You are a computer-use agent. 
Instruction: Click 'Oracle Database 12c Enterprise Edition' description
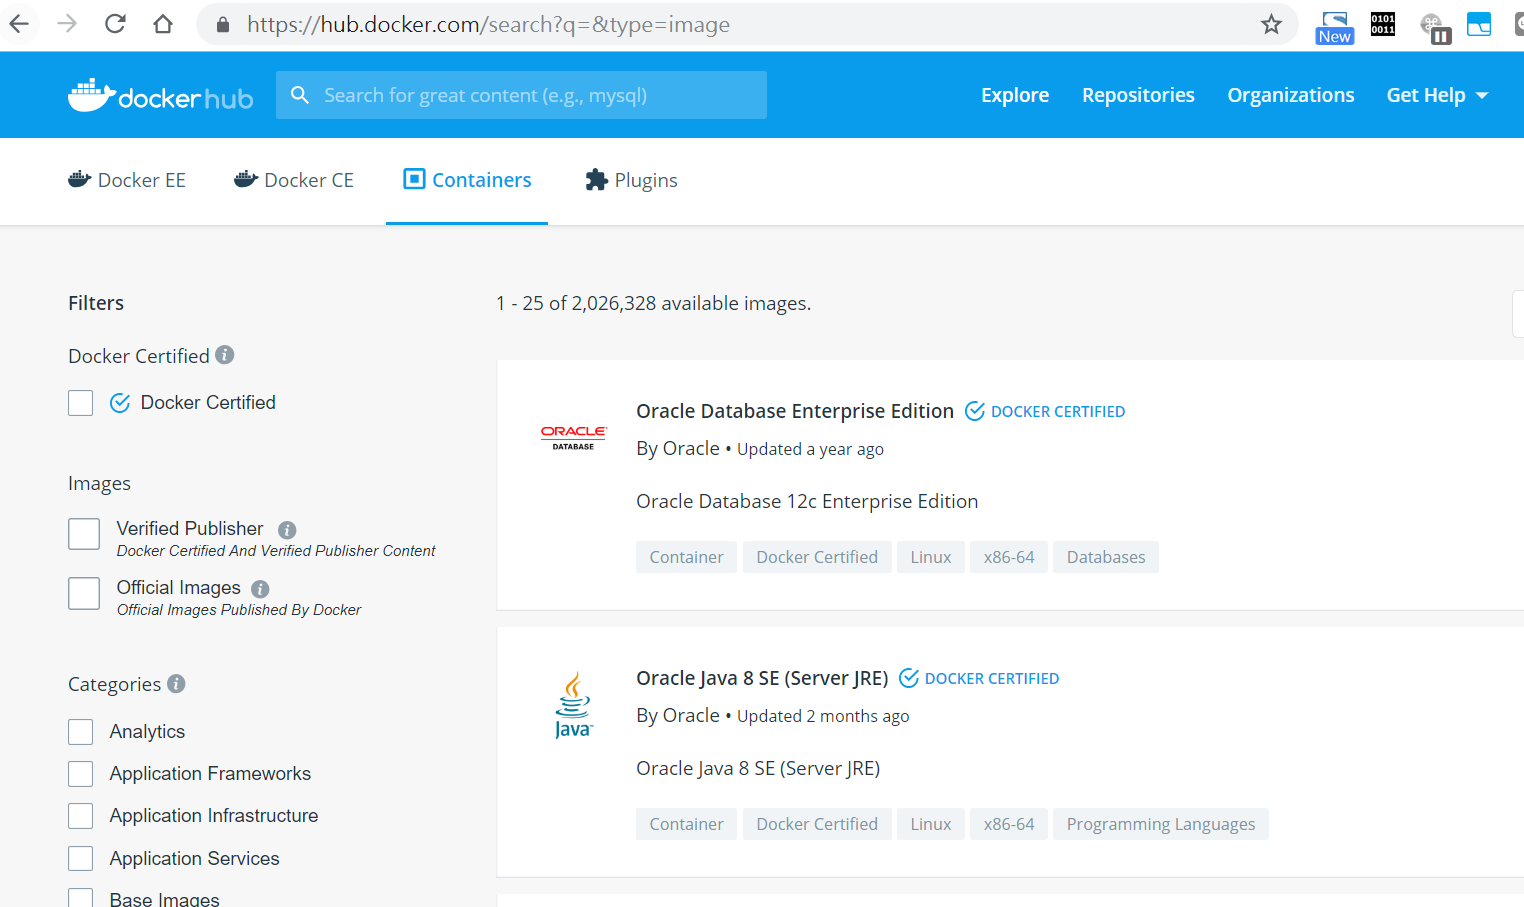click(807, 501)
